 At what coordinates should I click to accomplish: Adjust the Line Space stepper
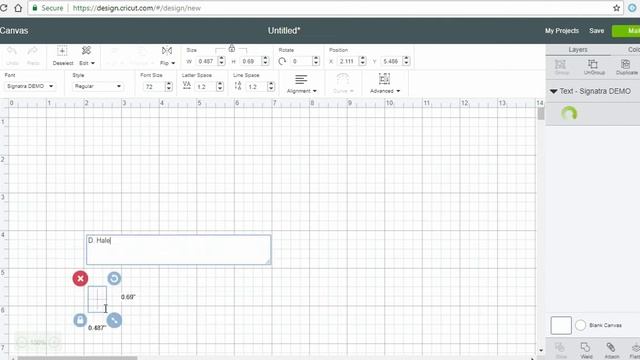[x=271, y=87]
